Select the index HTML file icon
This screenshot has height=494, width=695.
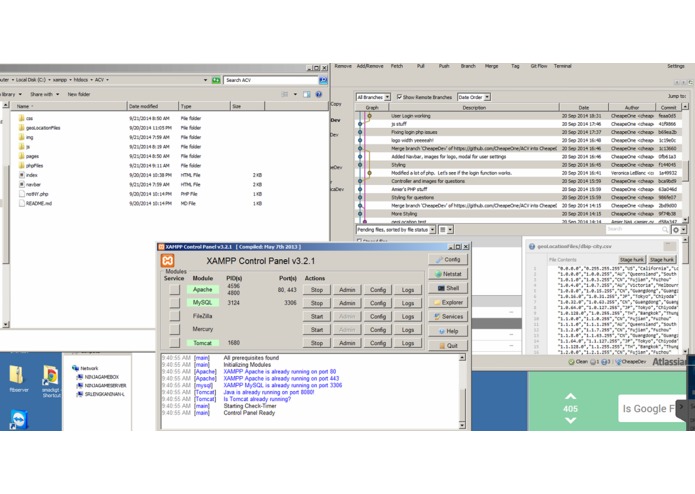21,175
